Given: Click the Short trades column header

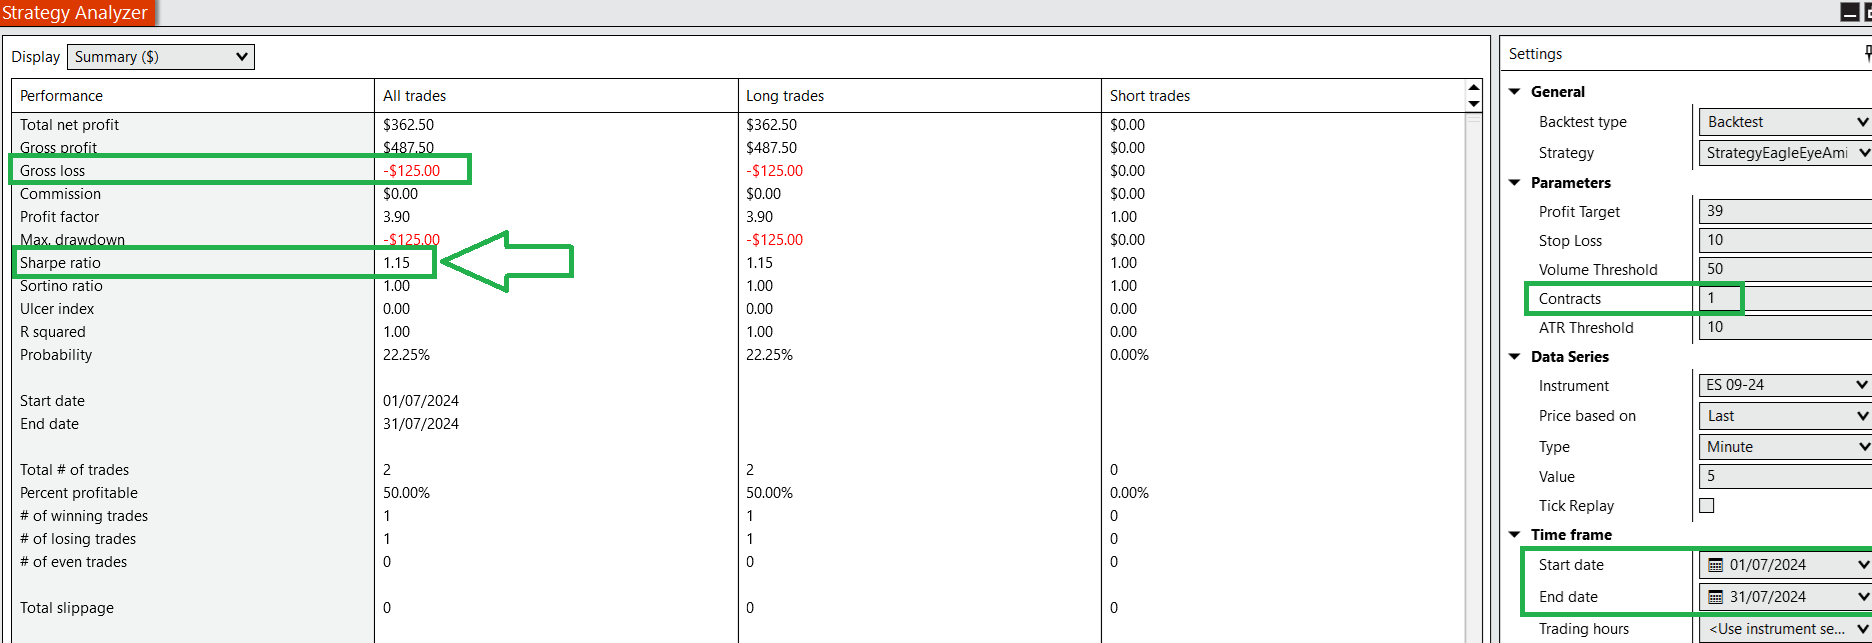Looking at the screenshot, I should [1150, 96].
